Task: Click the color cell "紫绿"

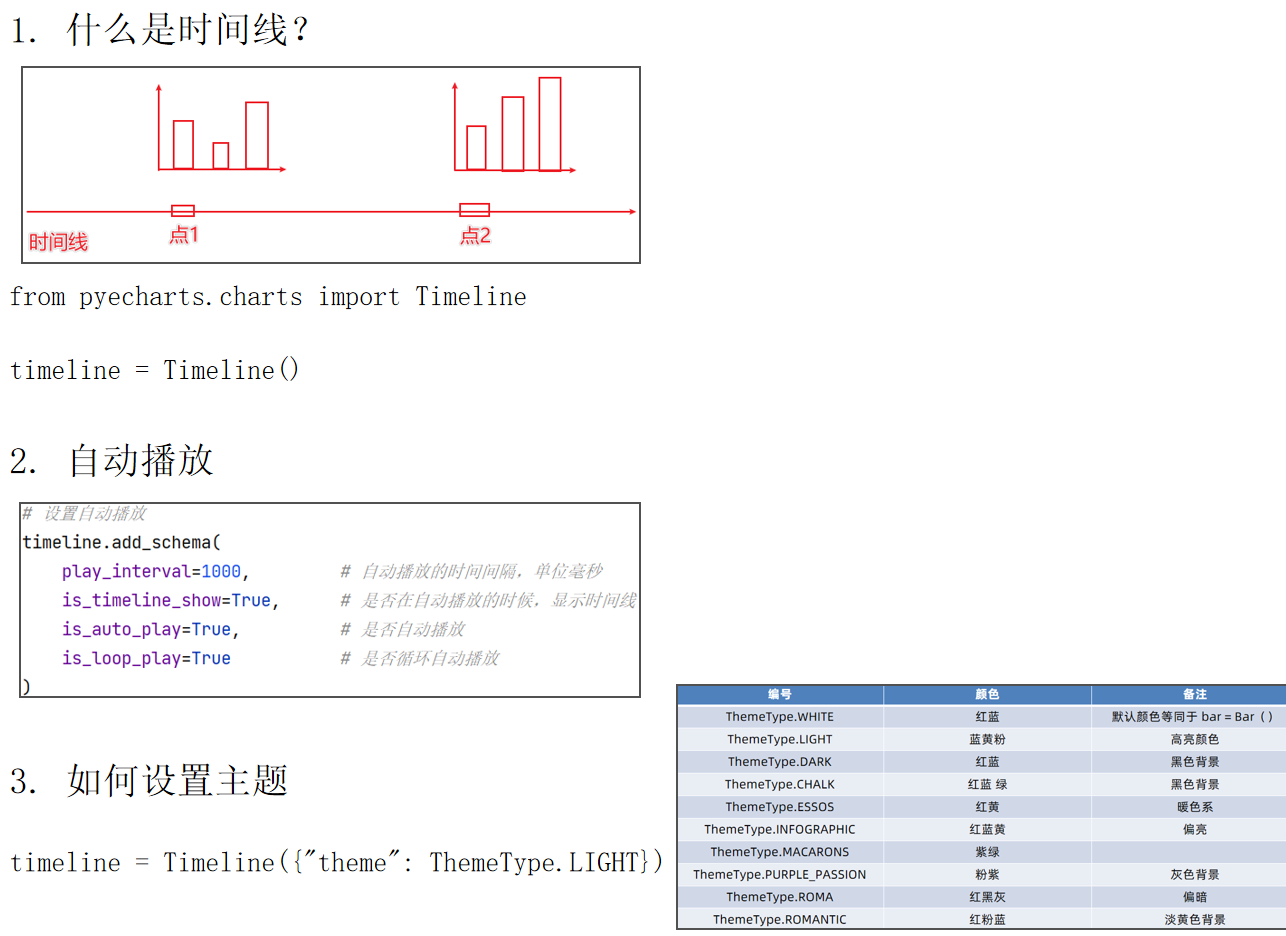Action: coord(987,852)
